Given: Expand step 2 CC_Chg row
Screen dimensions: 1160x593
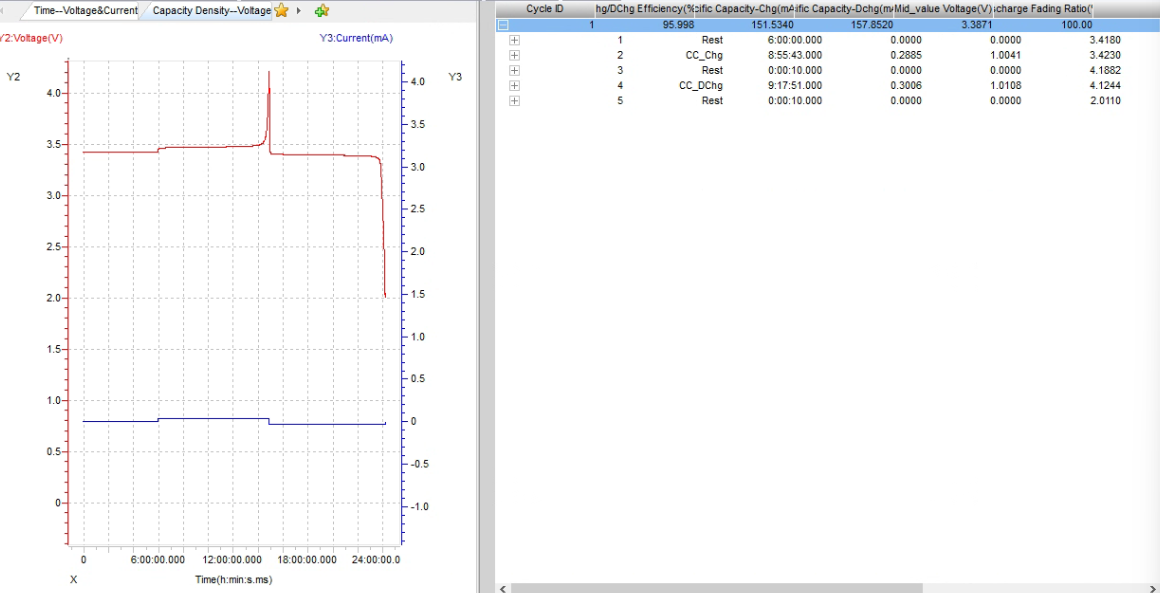Looking at the screenshot, I should [x=515, y=55].
